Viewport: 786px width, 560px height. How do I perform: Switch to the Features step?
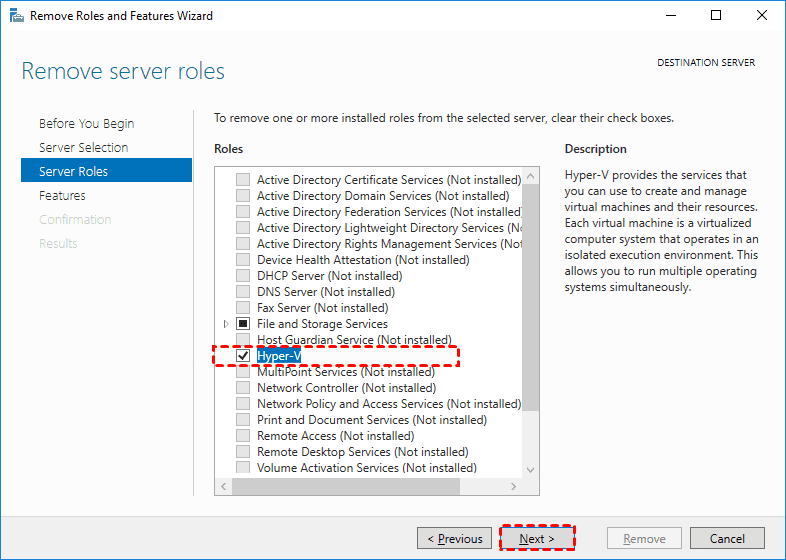tap(62, 196)
